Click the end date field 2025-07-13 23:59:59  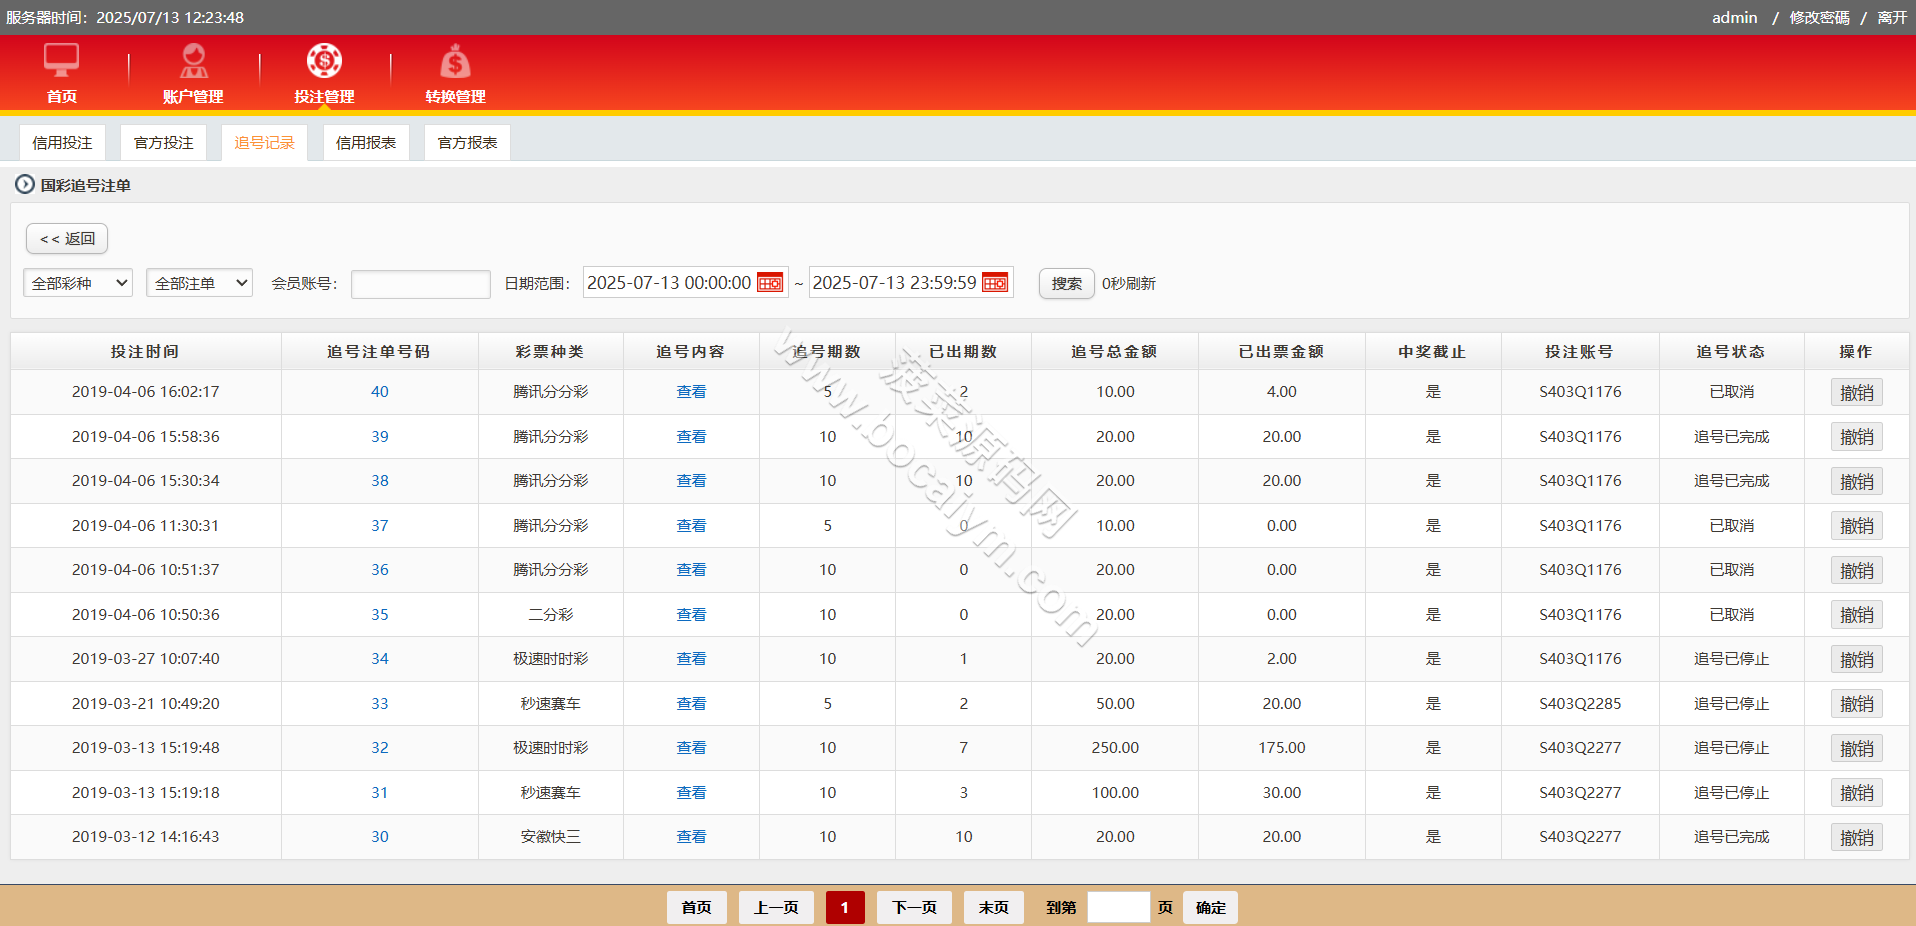pyautogui.click(x=911, y=283)
